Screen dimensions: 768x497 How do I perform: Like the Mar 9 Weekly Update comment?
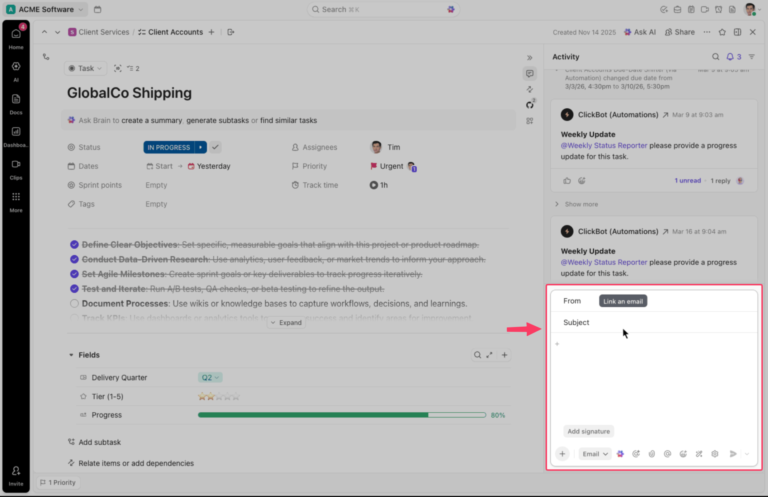click(x=567, y=181)
